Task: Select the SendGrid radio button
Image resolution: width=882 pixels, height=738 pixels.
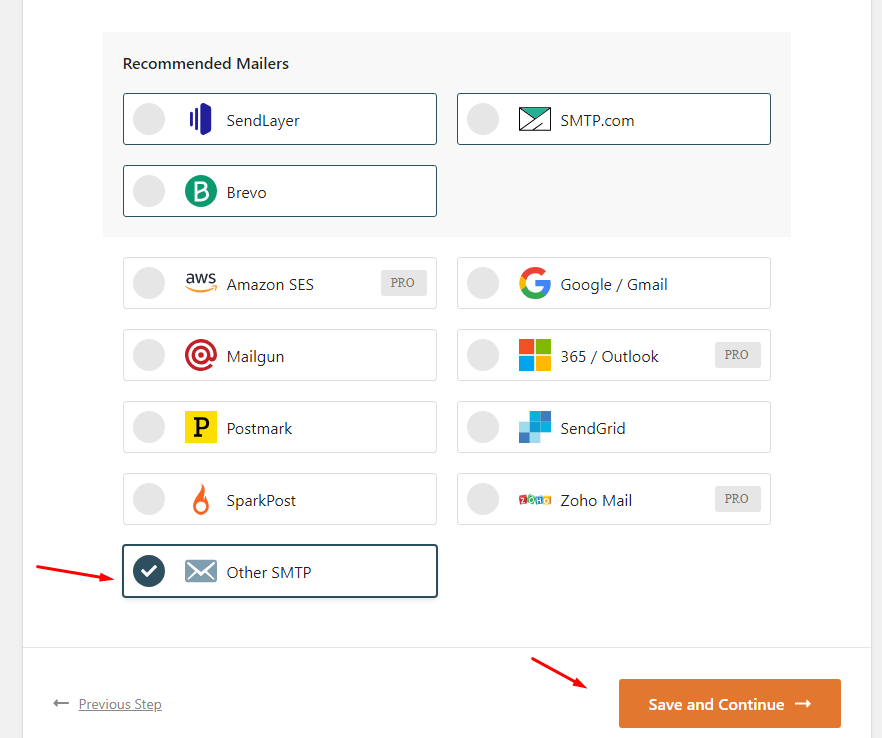Action: 483,427
